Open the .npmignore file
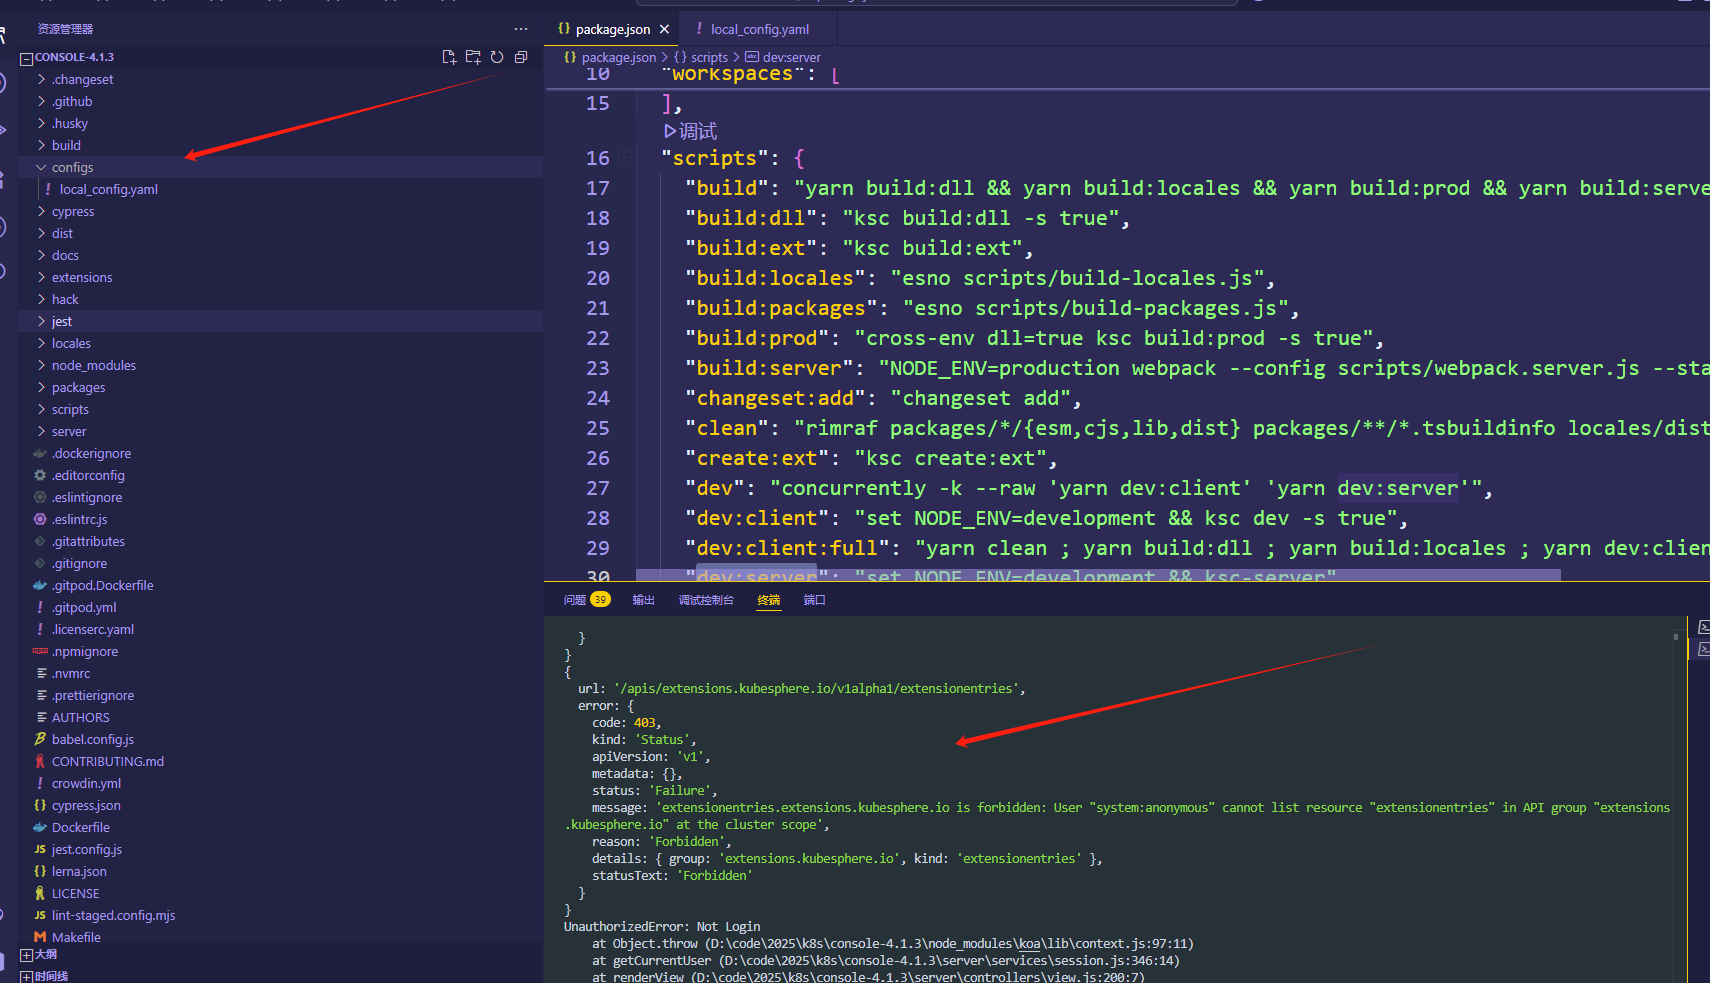This screenshot has height=983, width=1710. (x=85, y=651)
